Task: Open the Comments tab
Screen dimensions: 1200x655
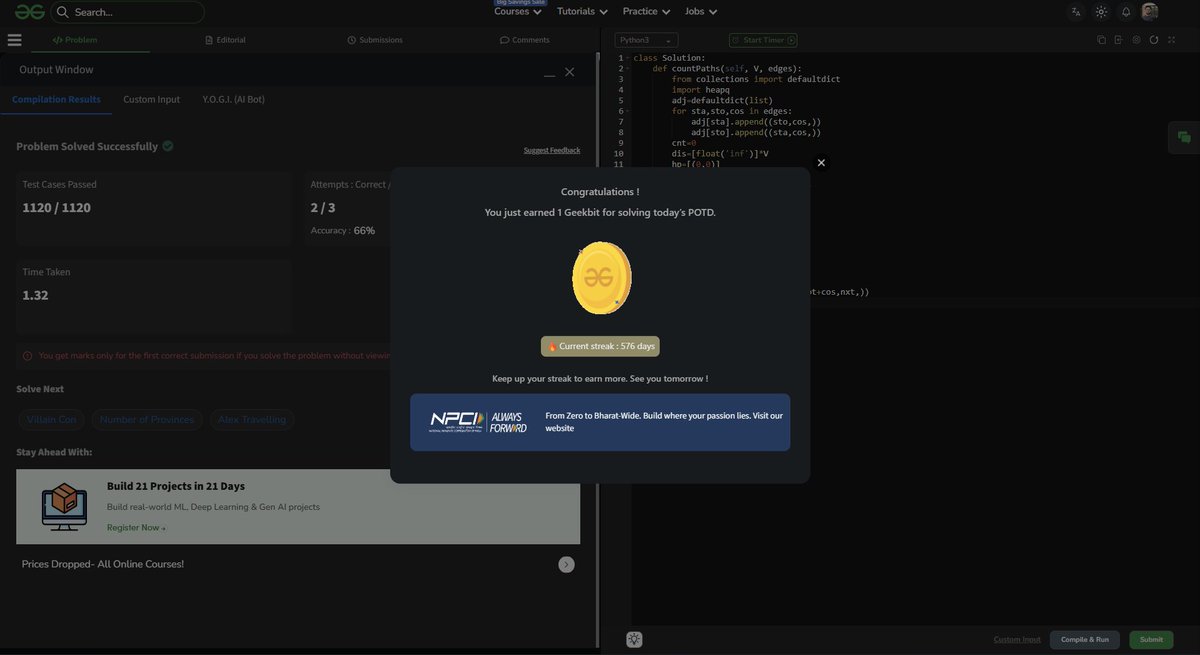Action: pyautogui.click(x=525, y=40)
